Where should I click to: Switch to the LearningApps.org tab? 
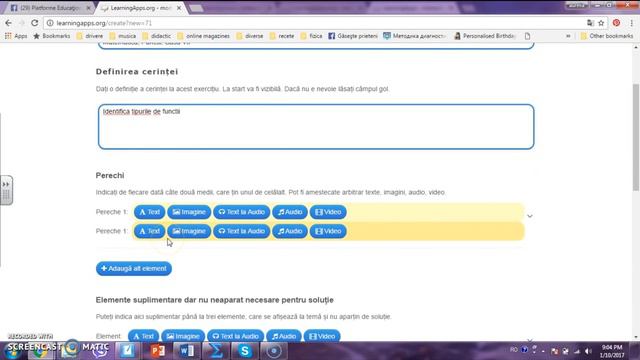coord(141,8)
